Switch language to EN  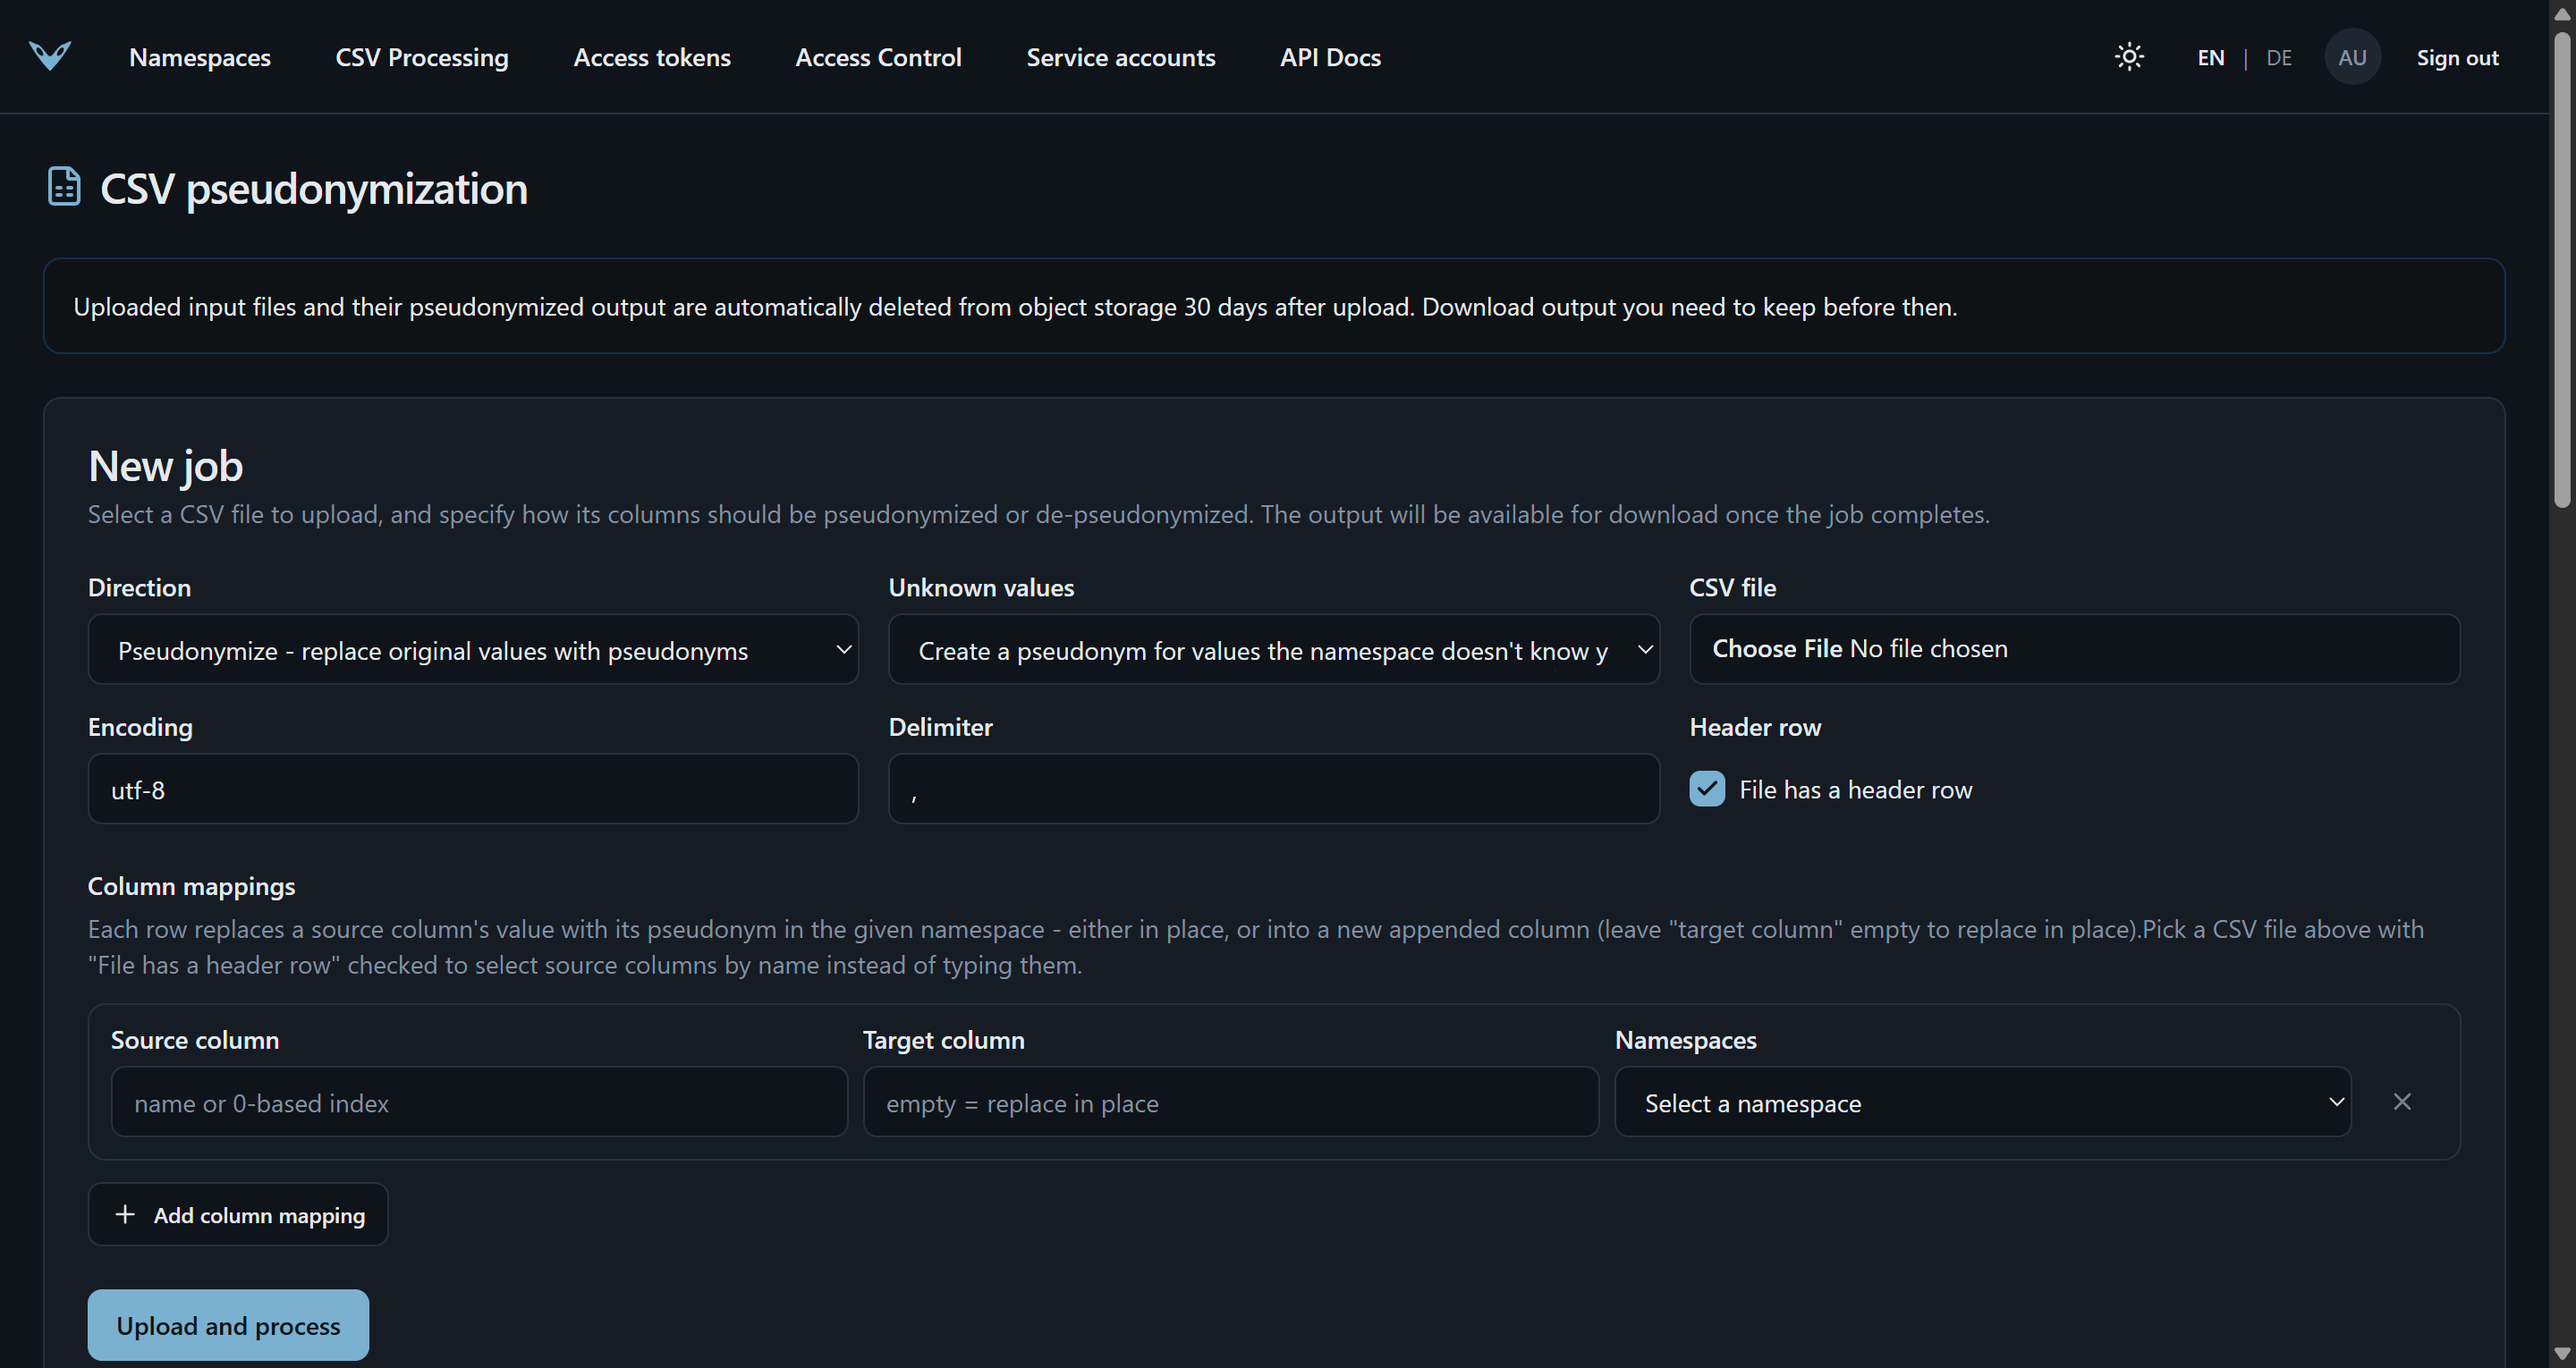click(2211, 58)
